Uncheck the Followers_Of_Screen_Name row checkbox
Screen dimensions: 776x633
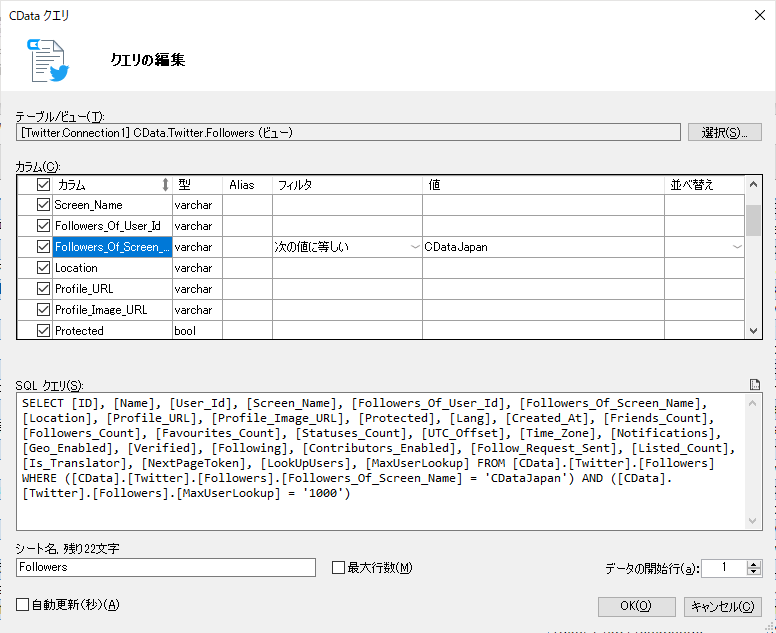[x=44, y=246]
